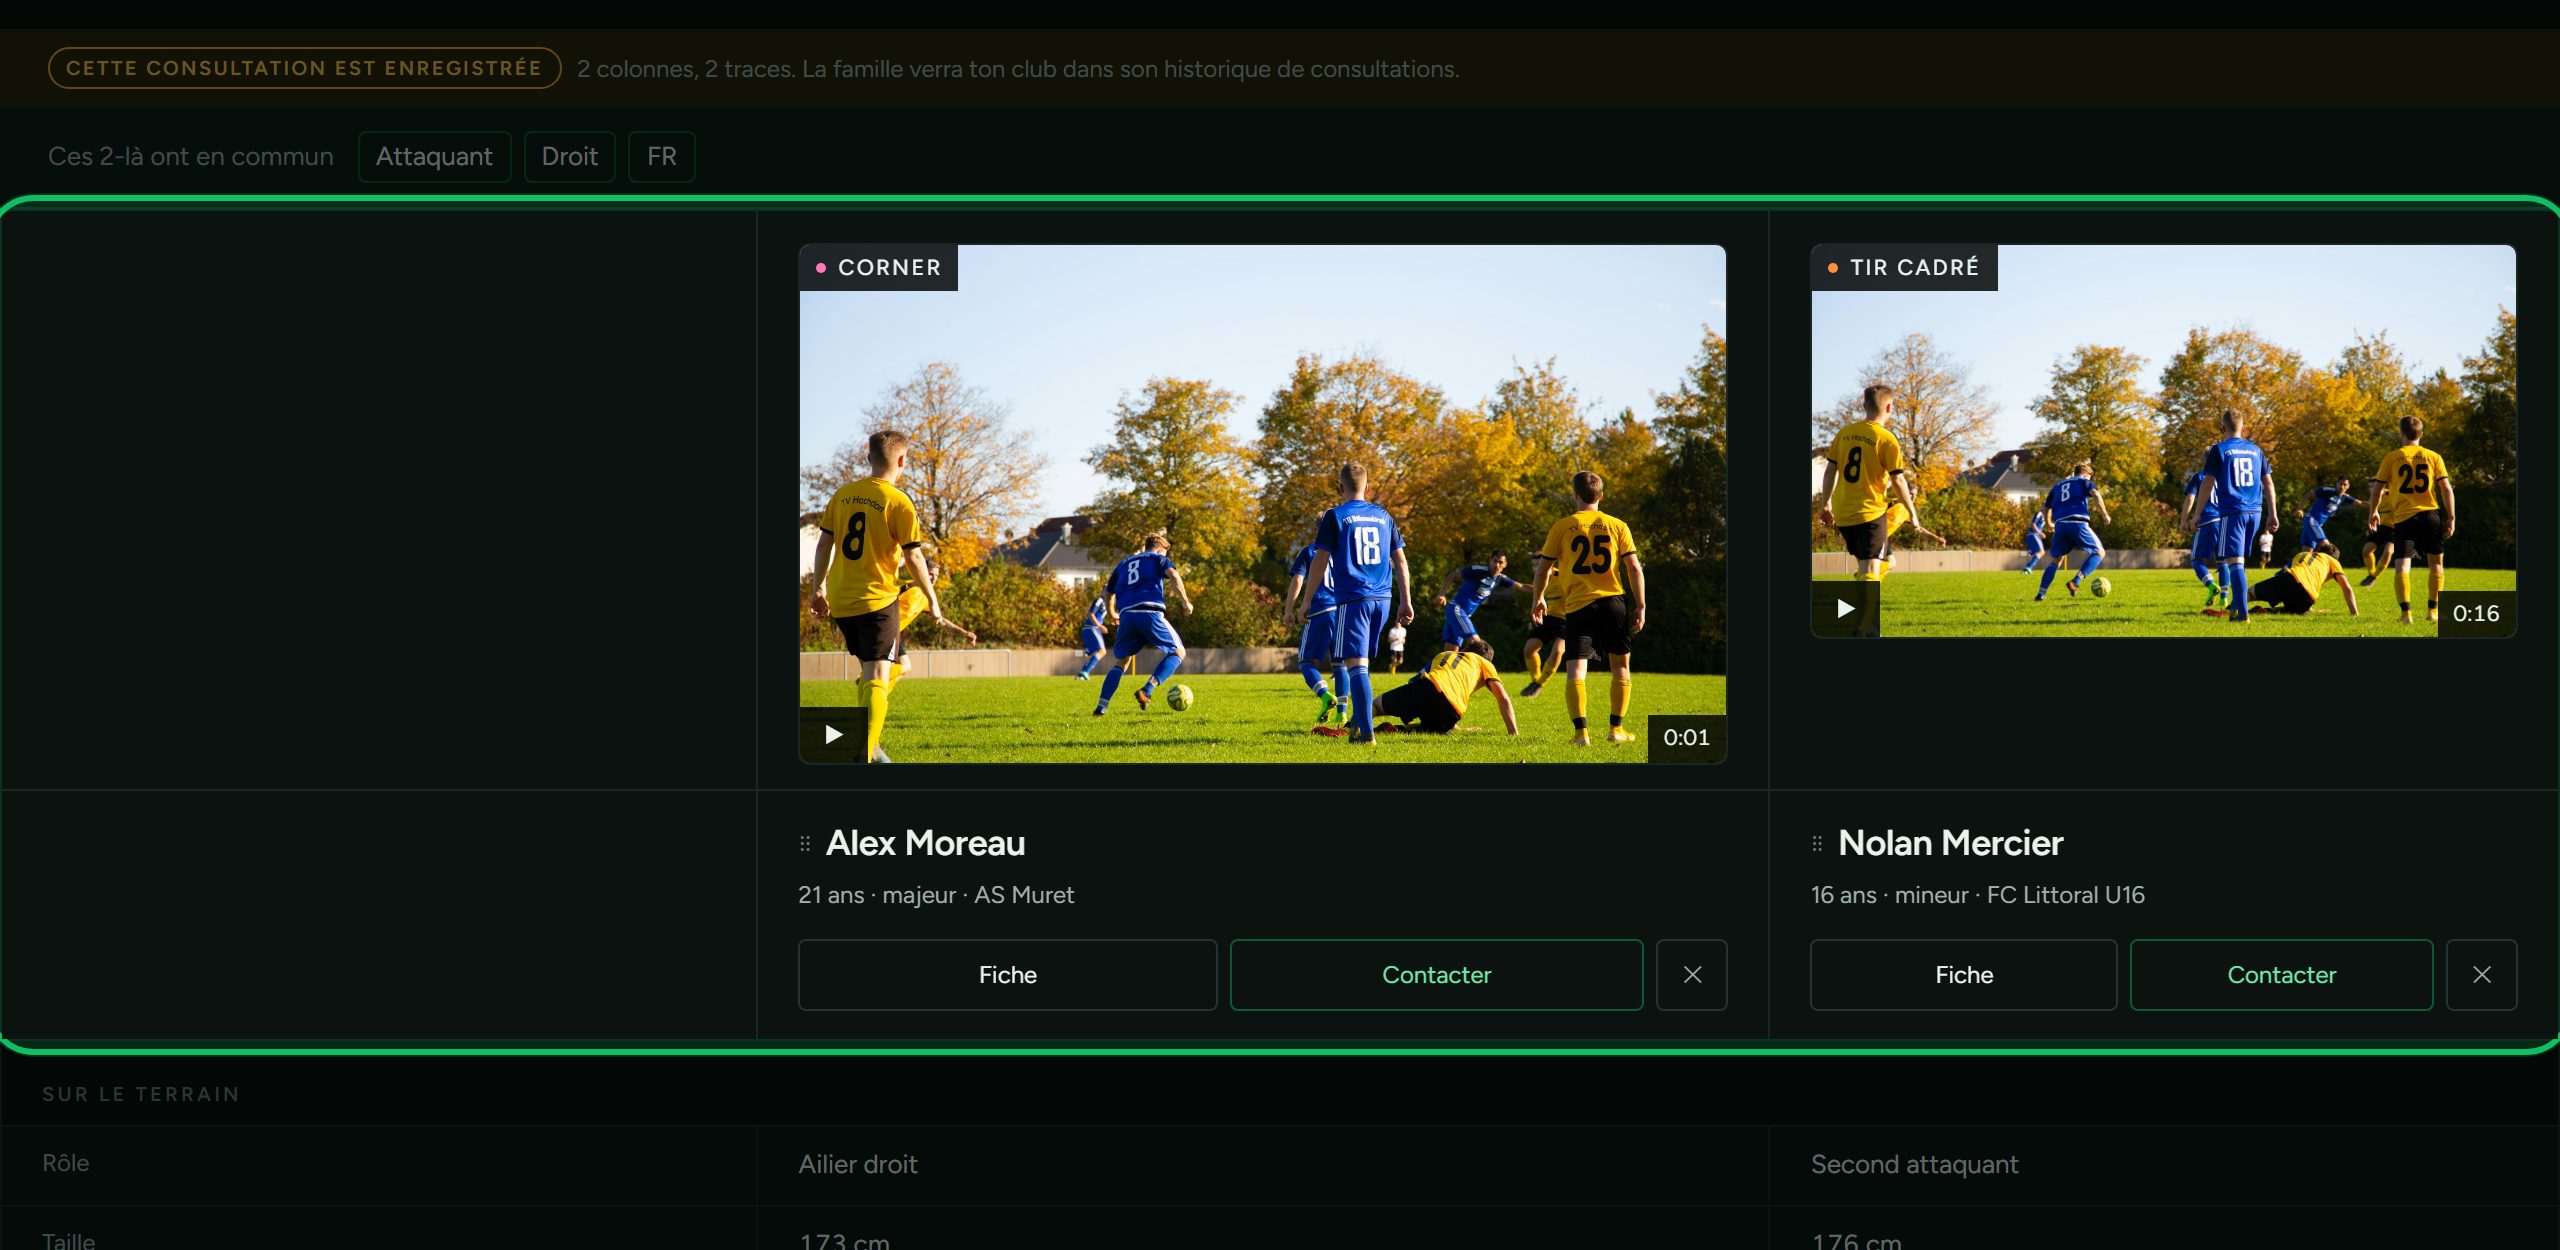Screen dimensions: 2560x1250
Task: Click 'Ces 2-là ont en commun' text
Action: point(191,157)
